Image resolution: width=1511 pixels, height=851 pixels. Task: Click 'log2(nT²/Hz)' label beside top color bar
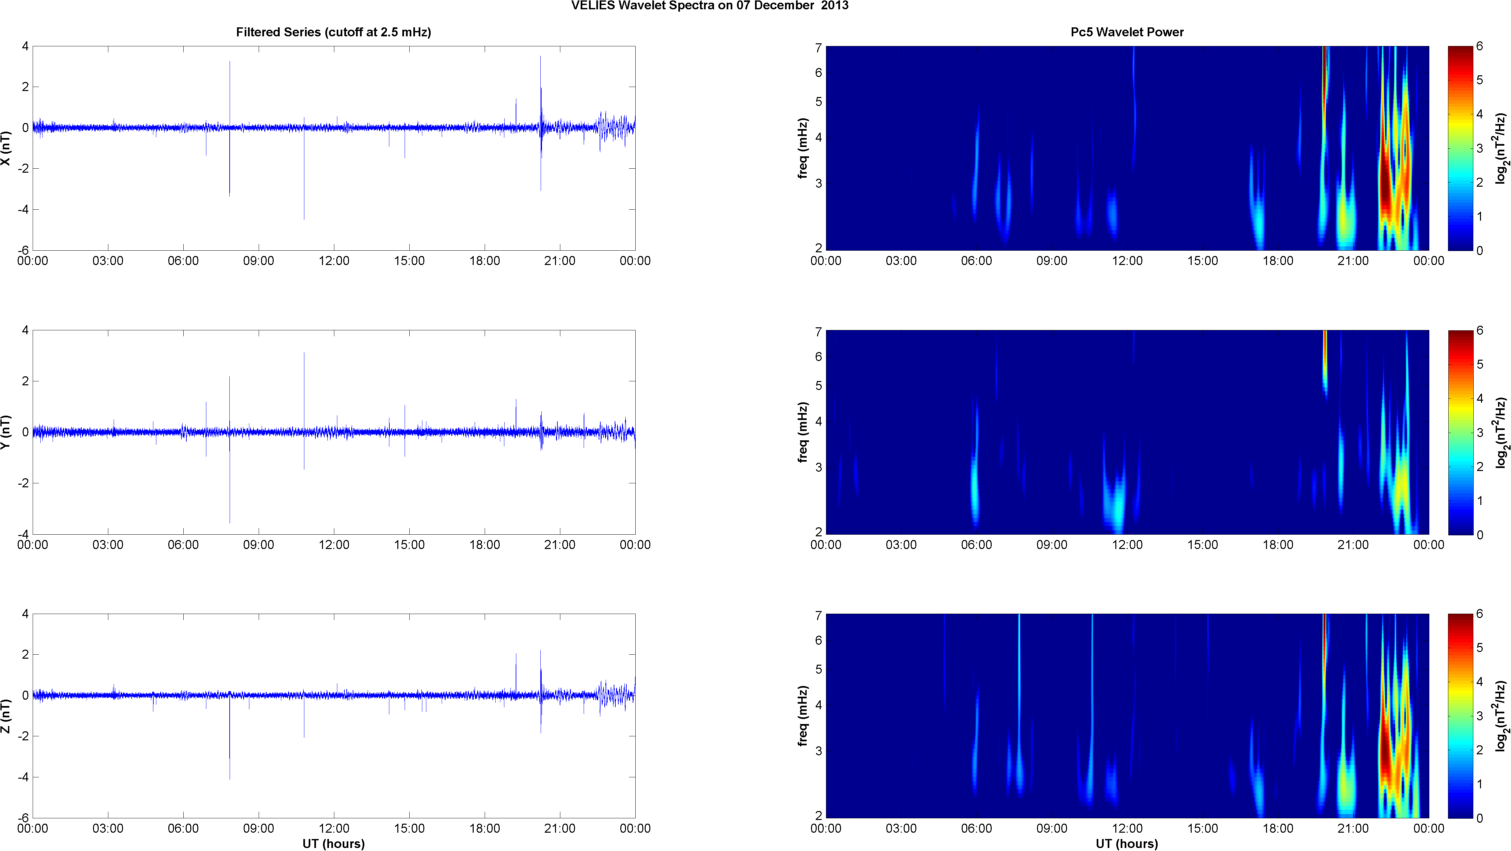click(x=1501, y=148)
